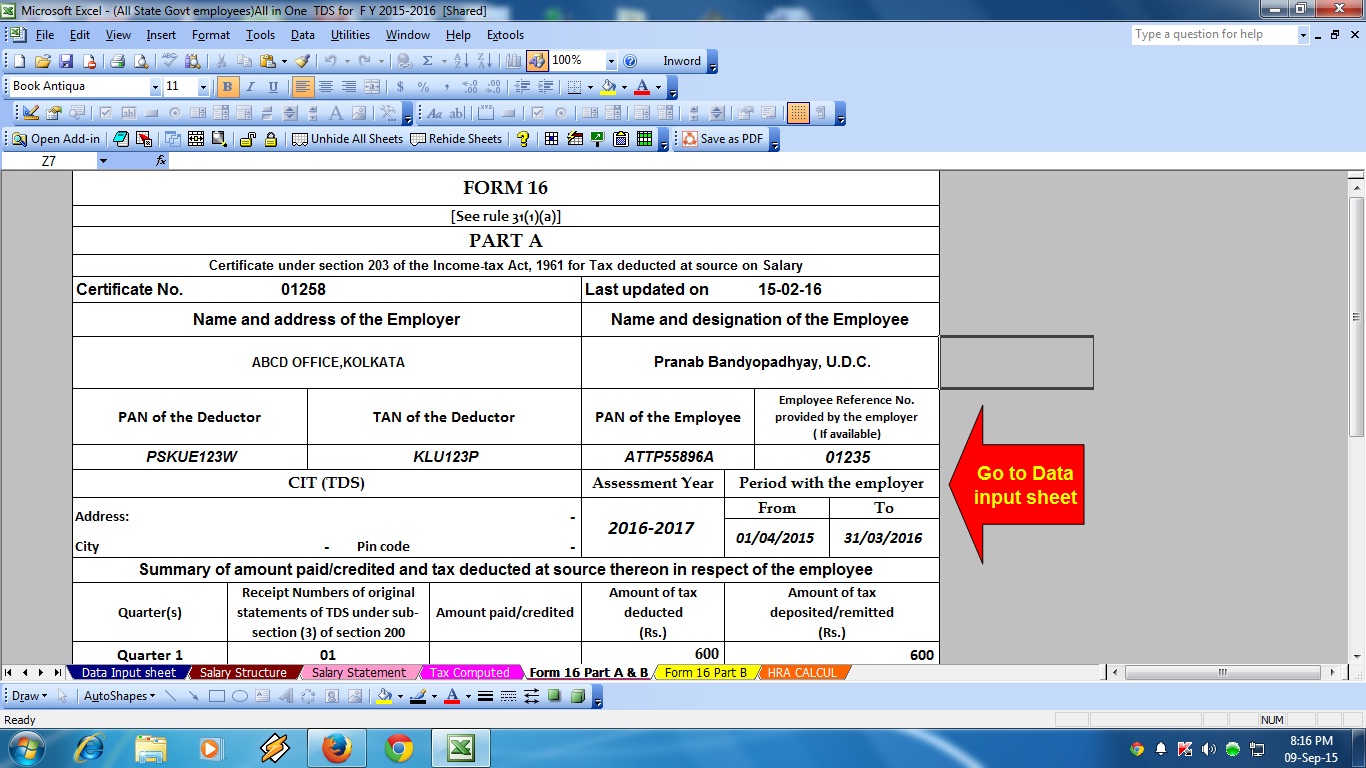Image resolution: width=1366 pixels, height=768 pixels.
Task: Toggle Center alignment
Action: tap(326, 87)
